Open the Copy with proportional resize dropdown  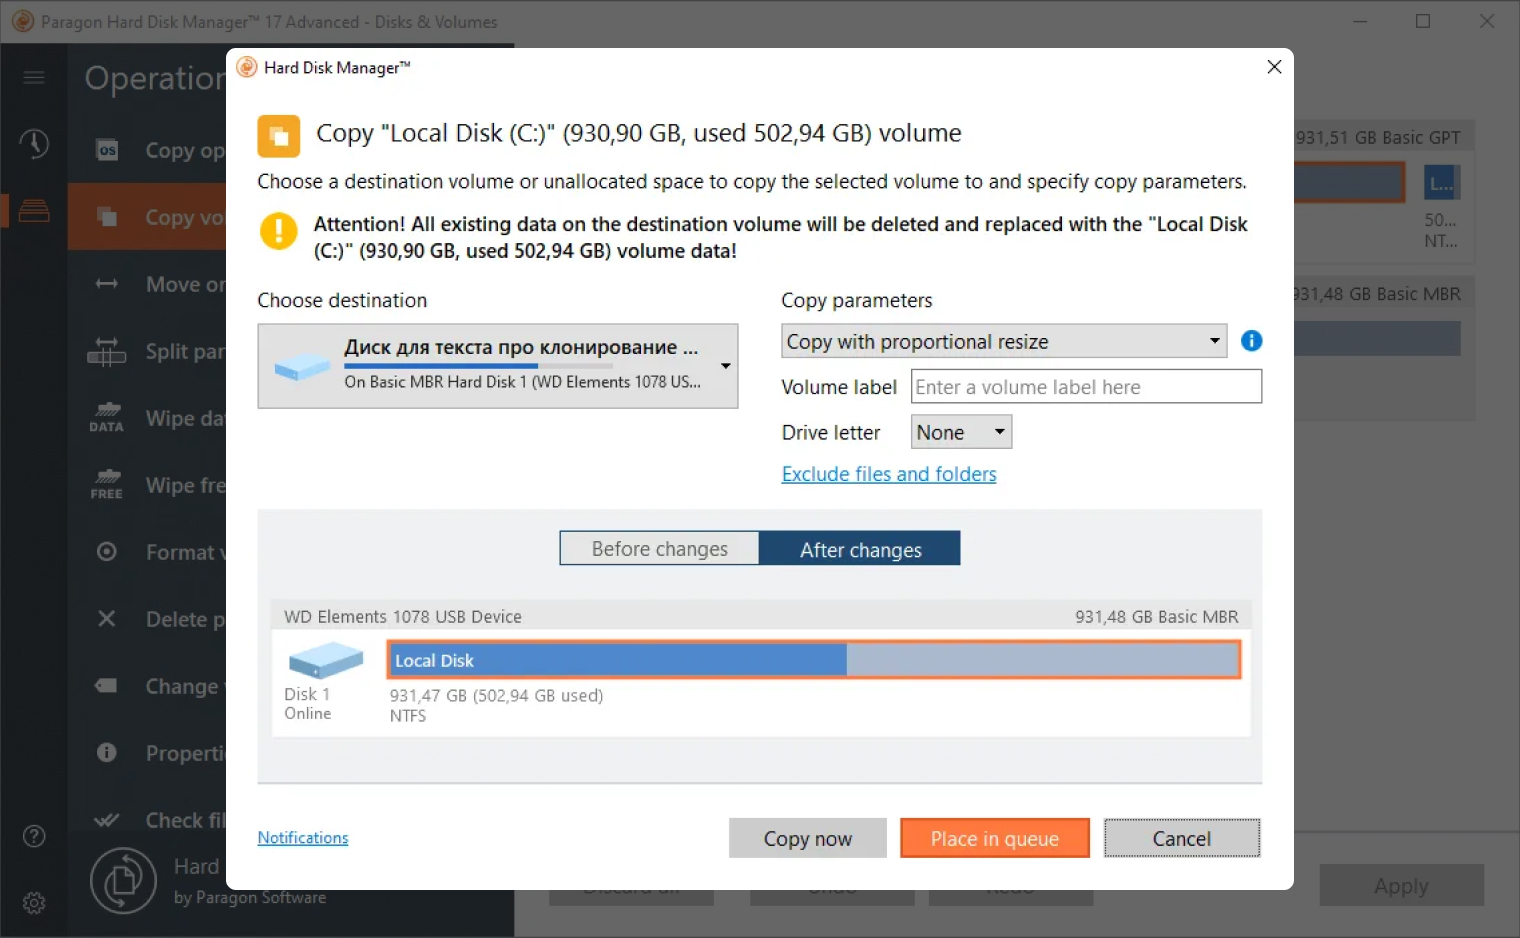tap(1004, 341)
